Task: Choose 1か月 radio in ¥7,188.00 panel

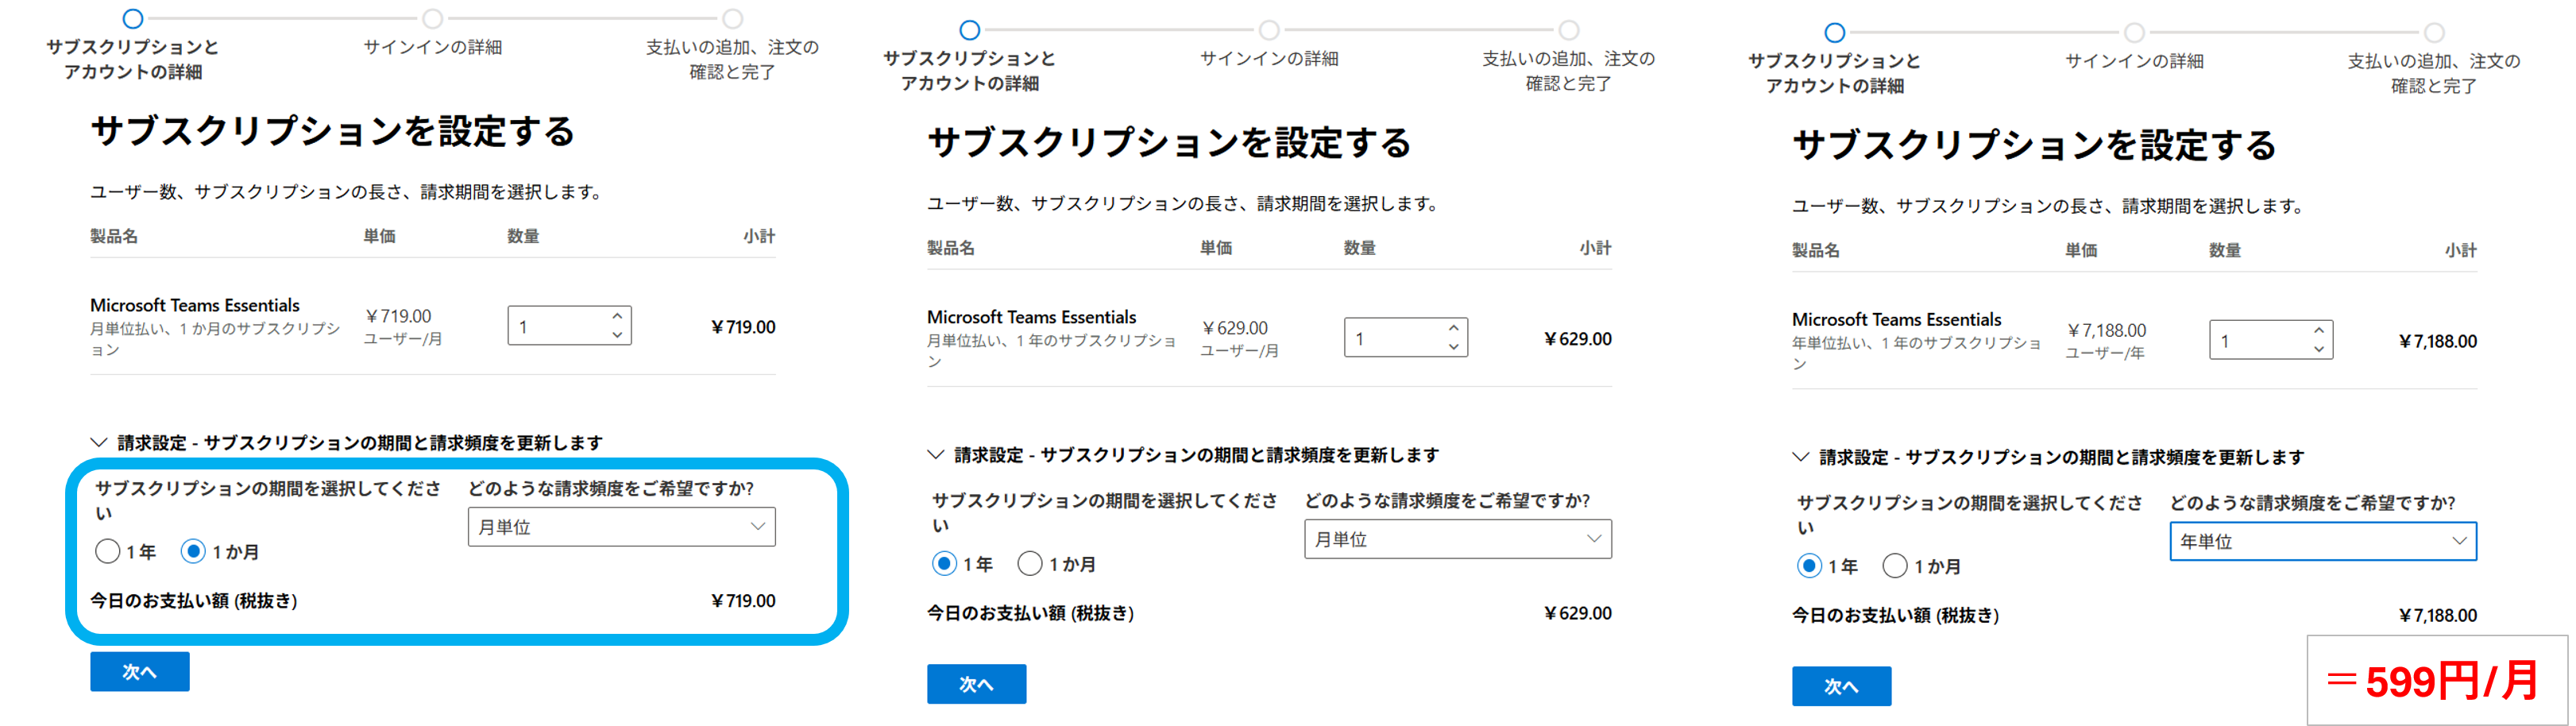Action: pyautogui.click(x=1895, y=566)
